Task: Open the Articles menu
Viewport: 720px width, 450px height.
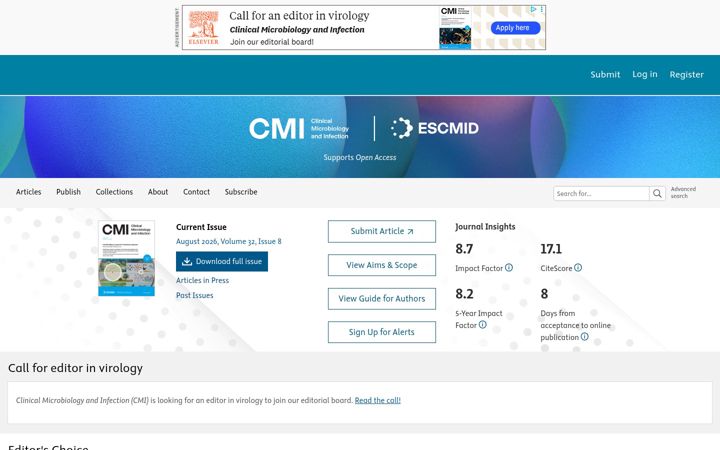Action: coord(28,192)
